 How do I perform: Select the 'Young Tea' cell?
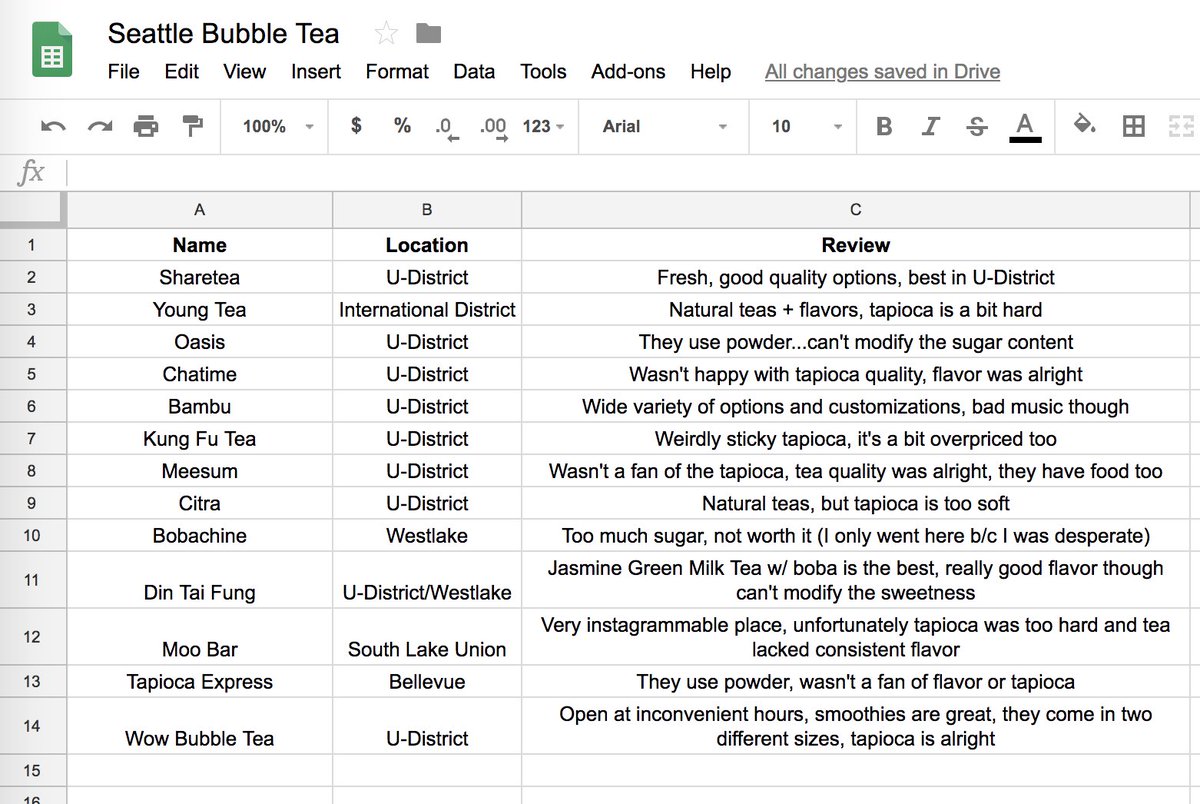200,310
